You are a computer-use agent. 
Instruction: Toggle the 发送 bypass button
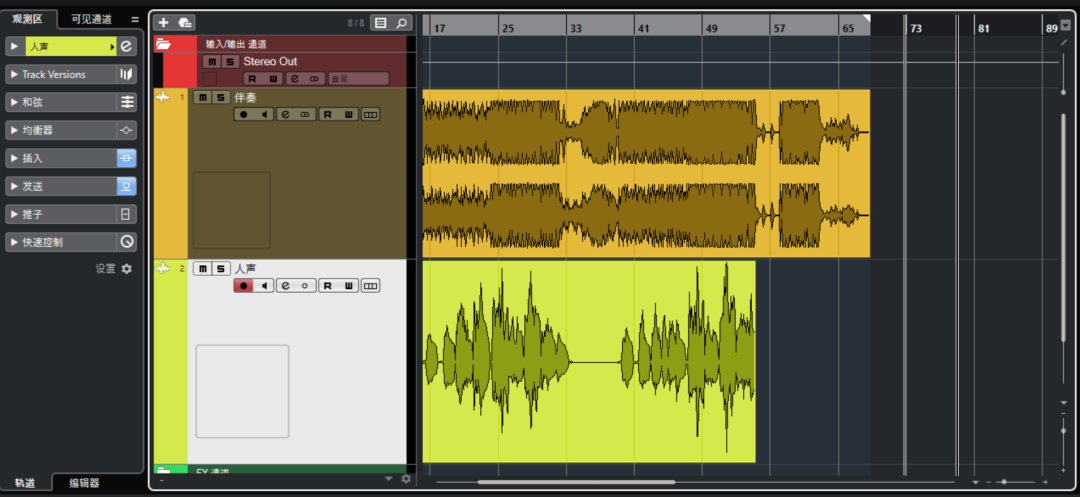(x=126, y=186)
